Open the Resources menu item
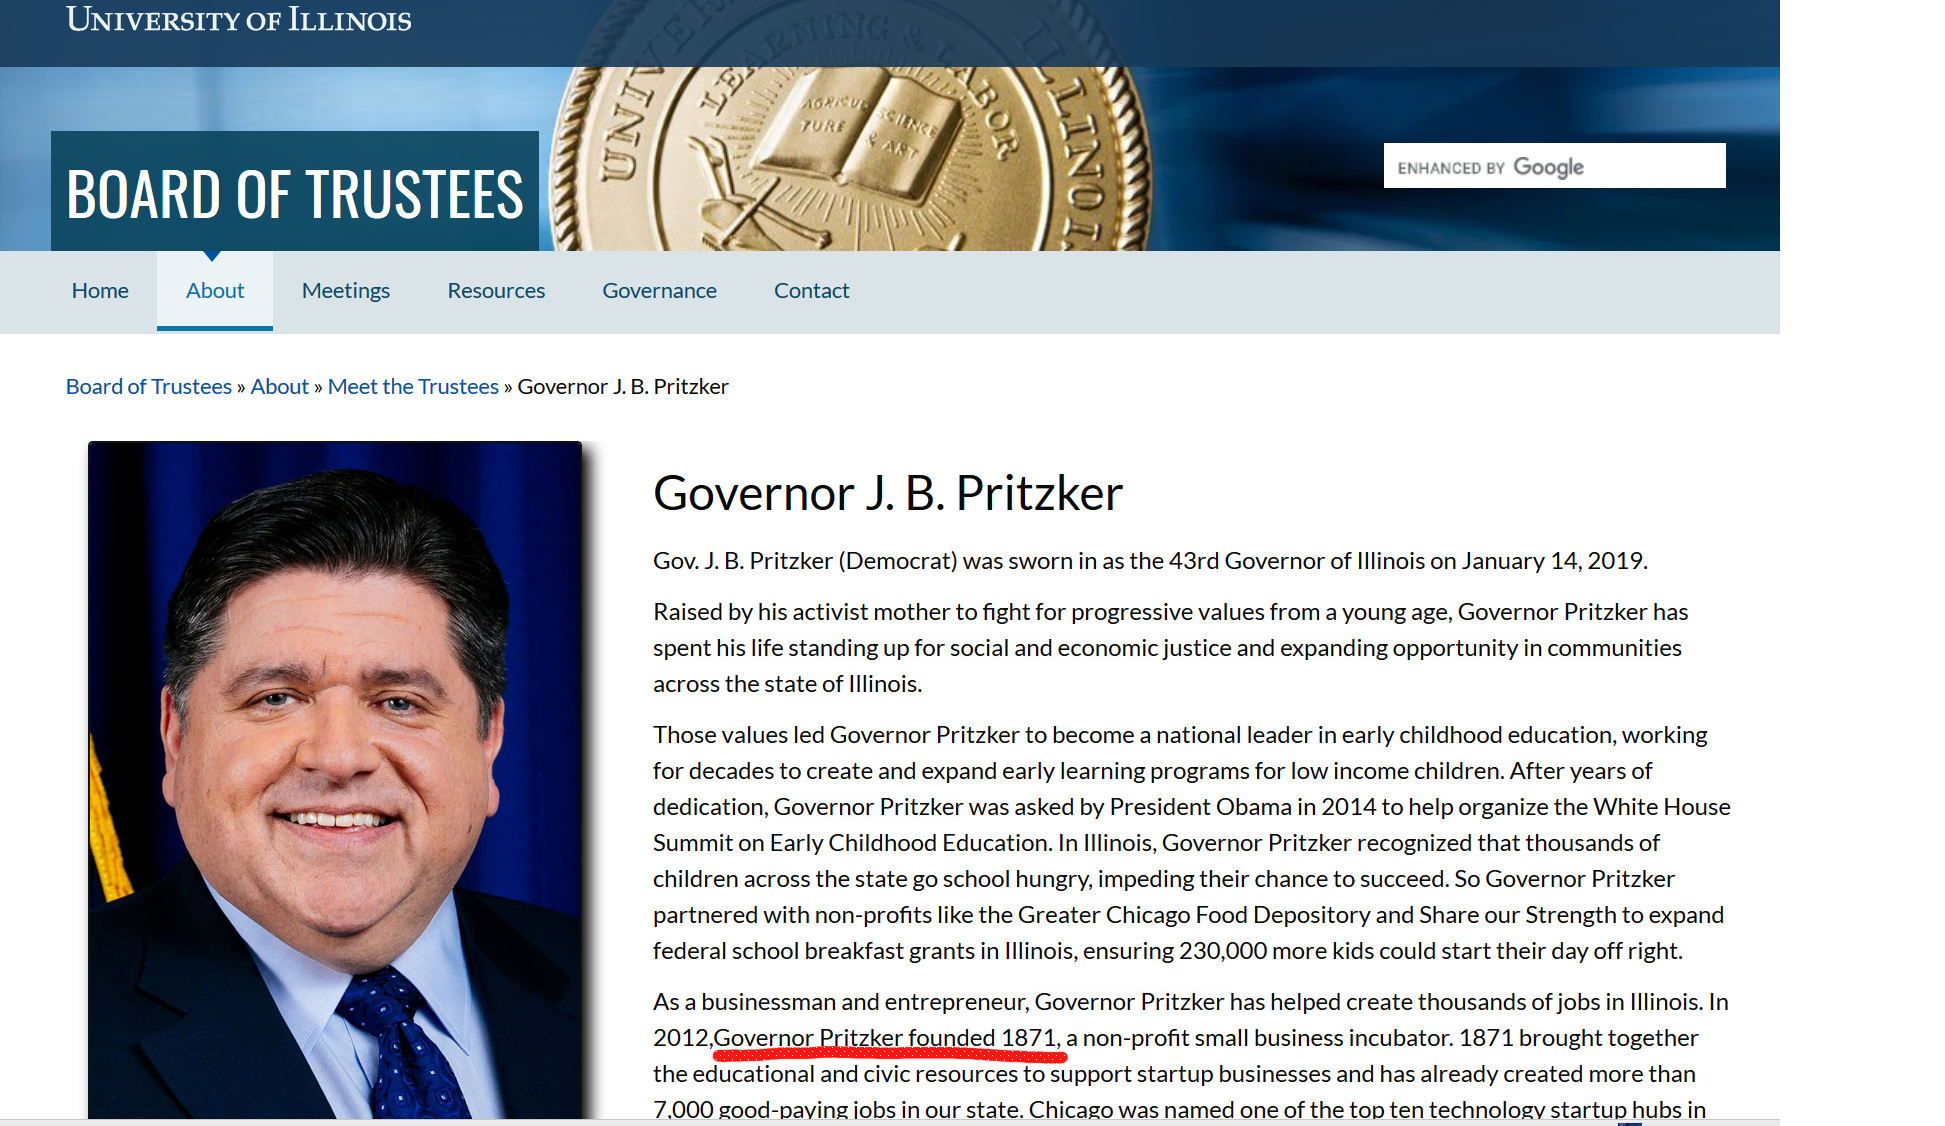This screenshot has height=1126, width=1945. pos(496,290)
